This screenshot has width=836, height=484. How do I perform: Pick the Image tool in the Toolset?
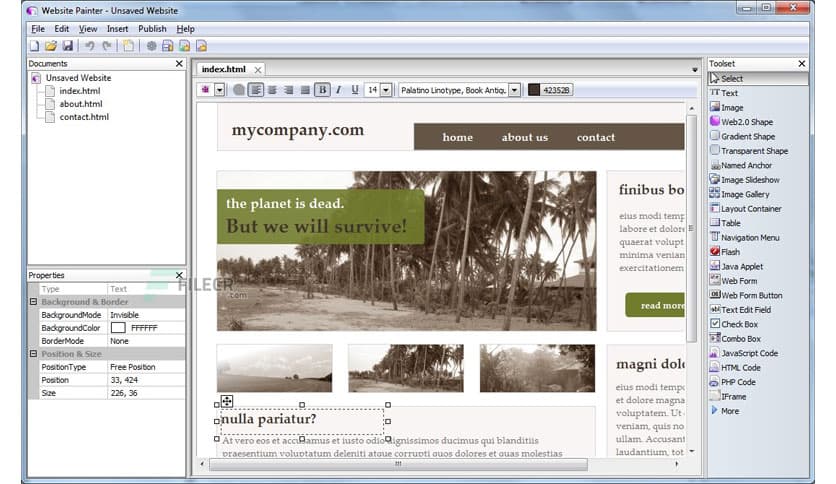(x=726, y=107)
